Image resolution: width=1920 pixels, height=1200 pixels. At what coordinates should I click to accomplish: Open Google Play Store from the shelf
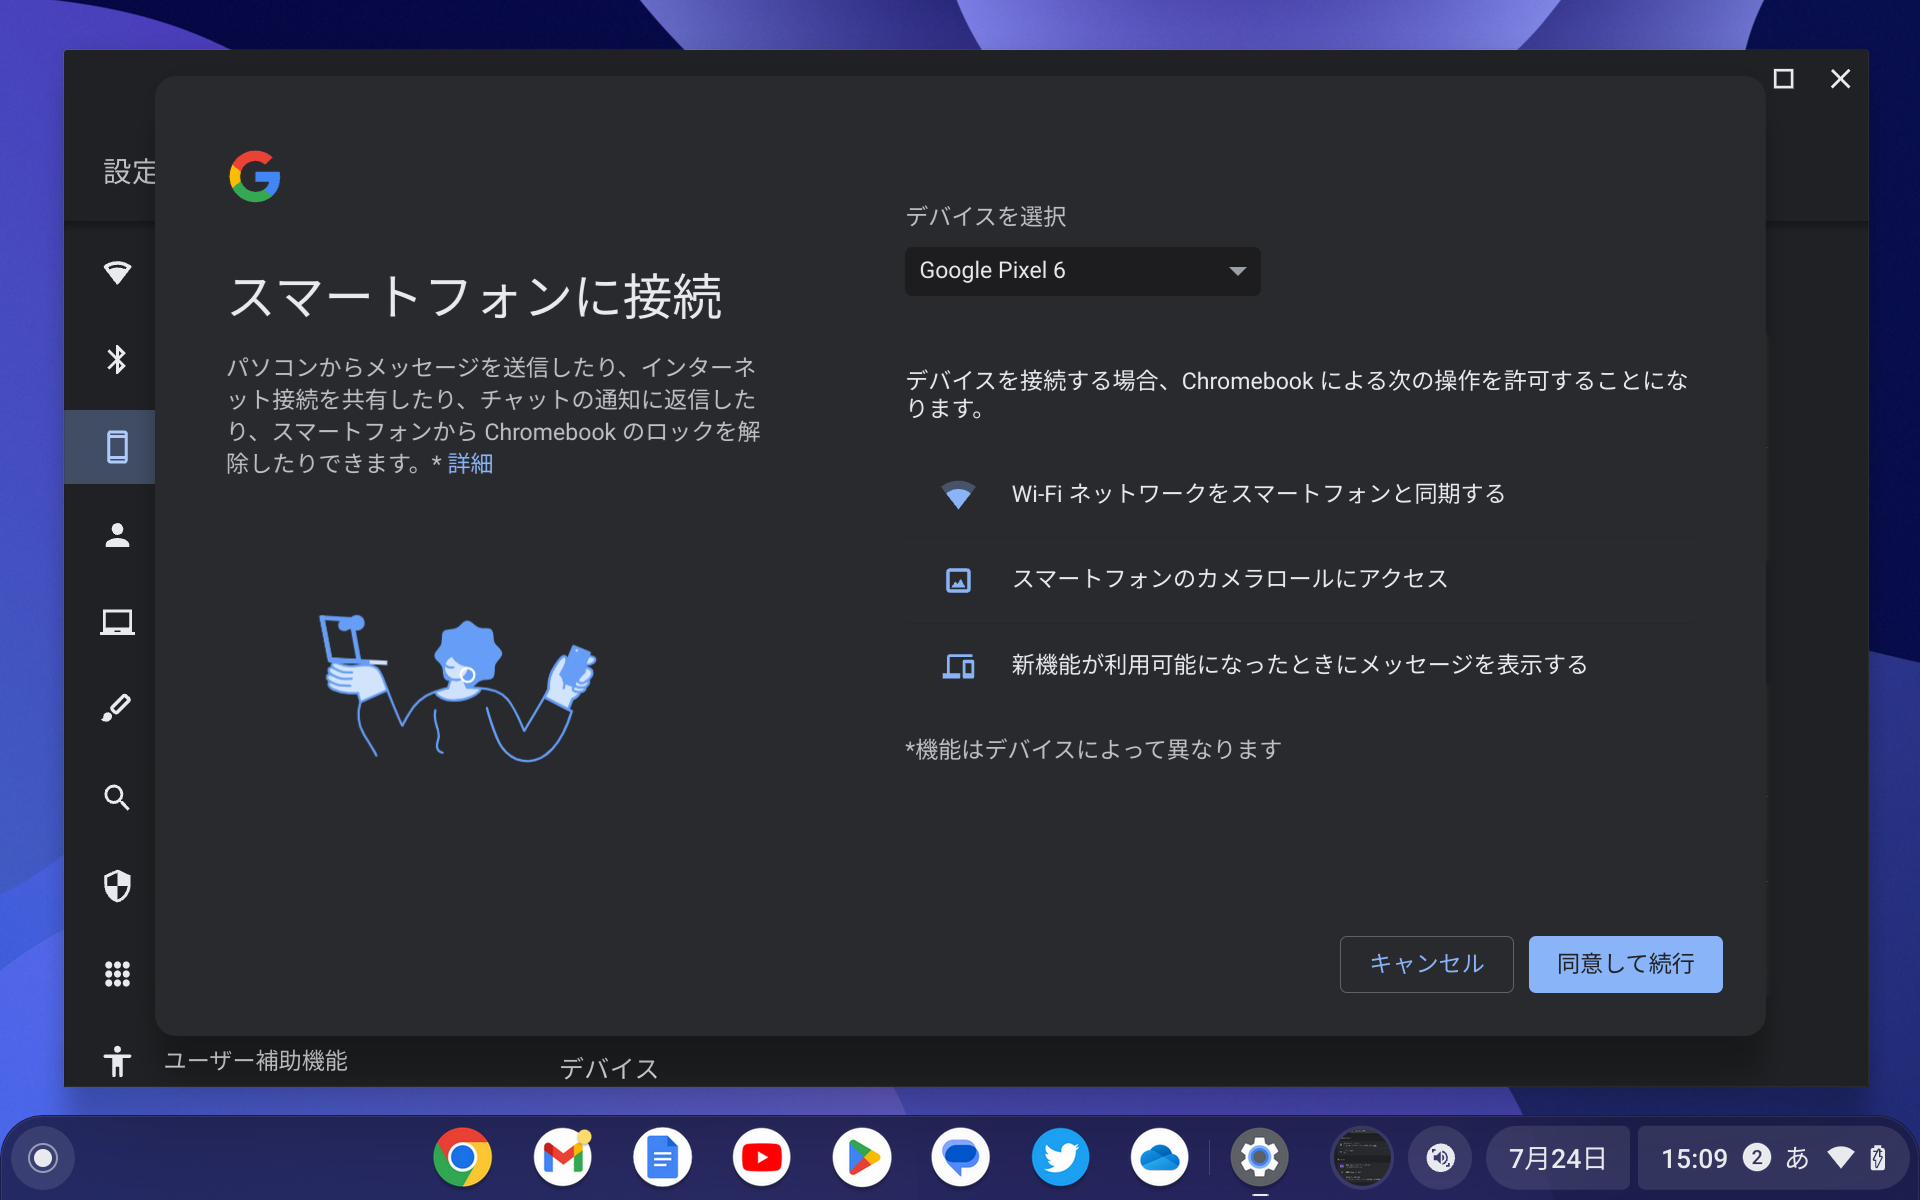(x=861, y=1157)
